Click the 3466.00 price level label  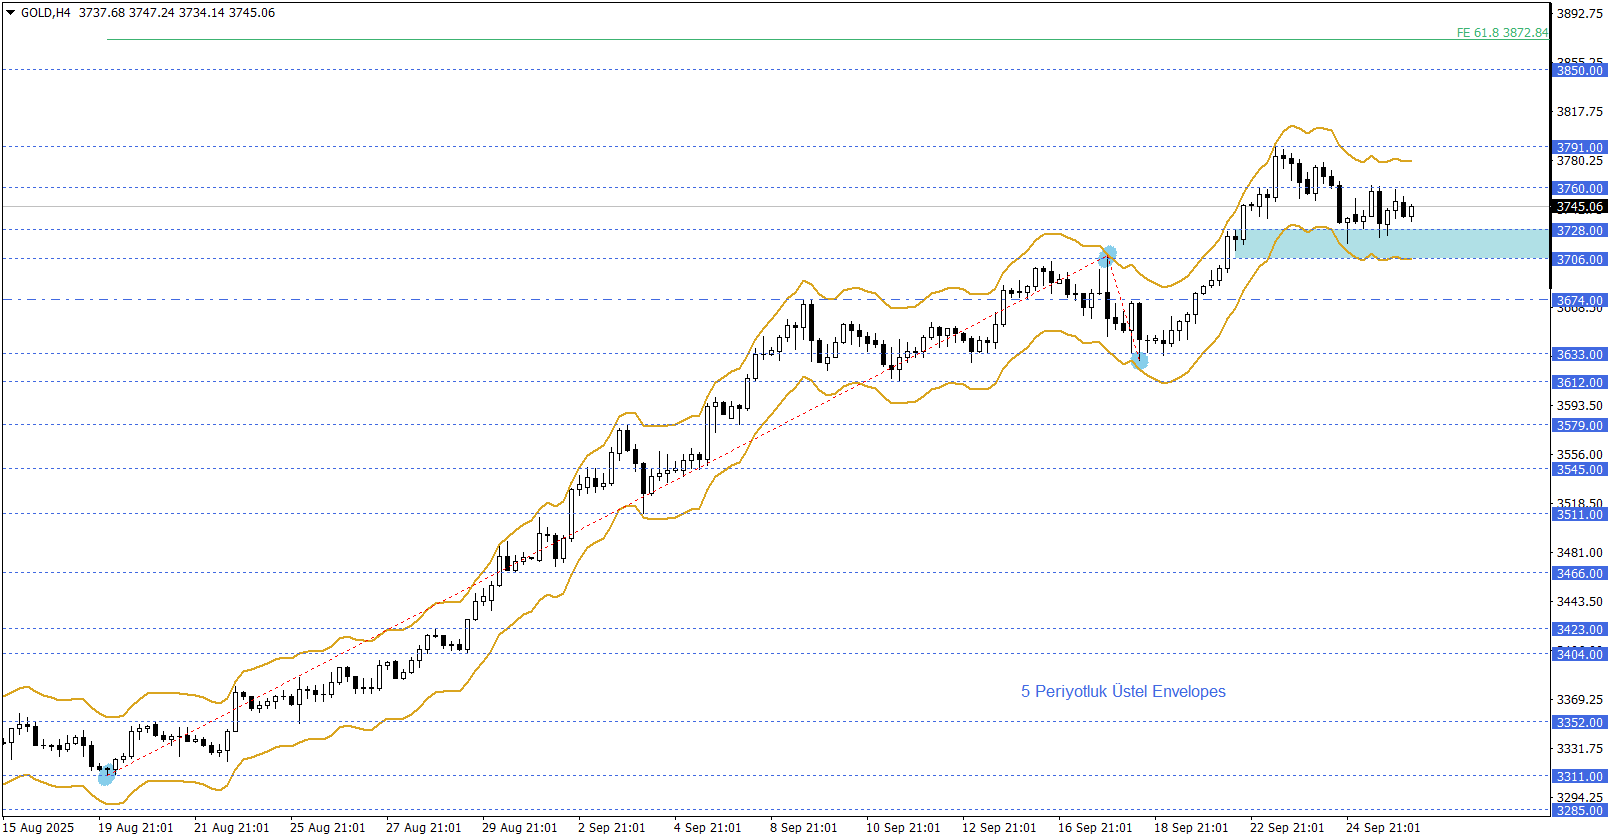click(1580, 573)
